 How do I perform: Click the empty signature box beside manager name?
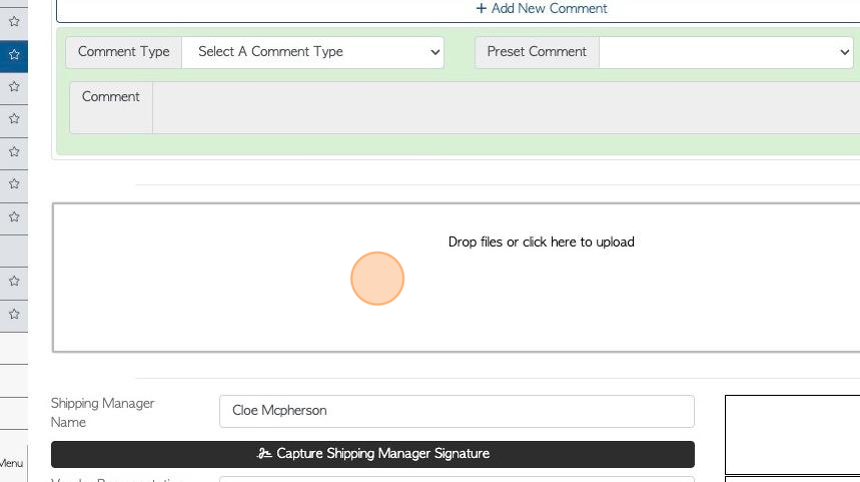[x=793, y=434]
